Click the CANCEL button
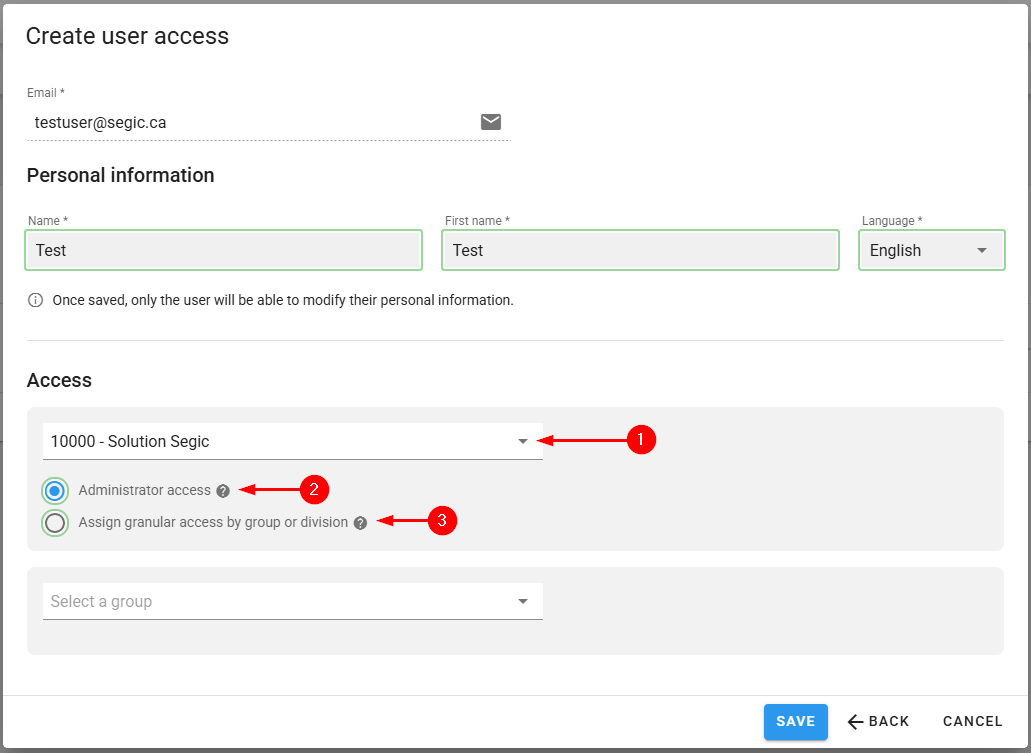The image size is (1031, 753). [972, 722]
